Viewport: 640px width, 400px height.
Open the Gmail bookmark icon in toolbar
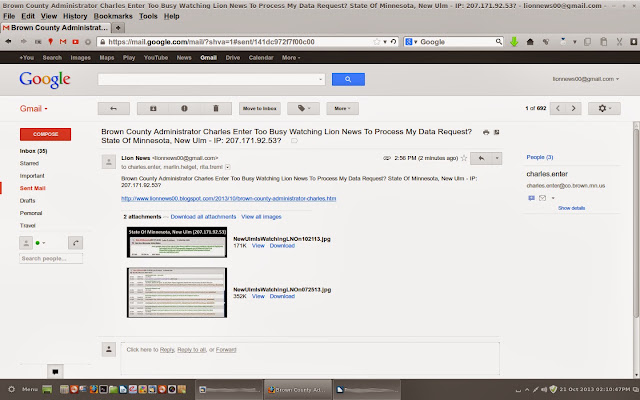click(x=63, y=42)
